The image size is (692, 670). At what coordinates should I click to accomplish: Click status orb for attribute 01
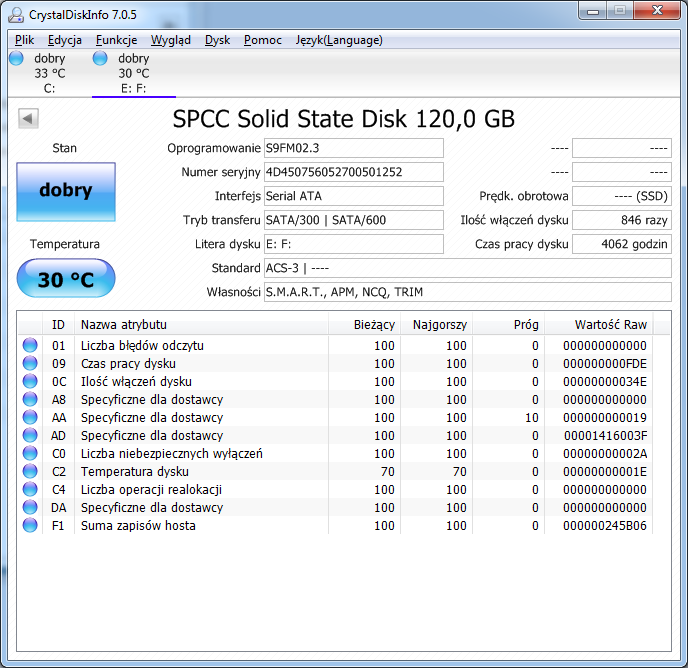tap(30, 346)
